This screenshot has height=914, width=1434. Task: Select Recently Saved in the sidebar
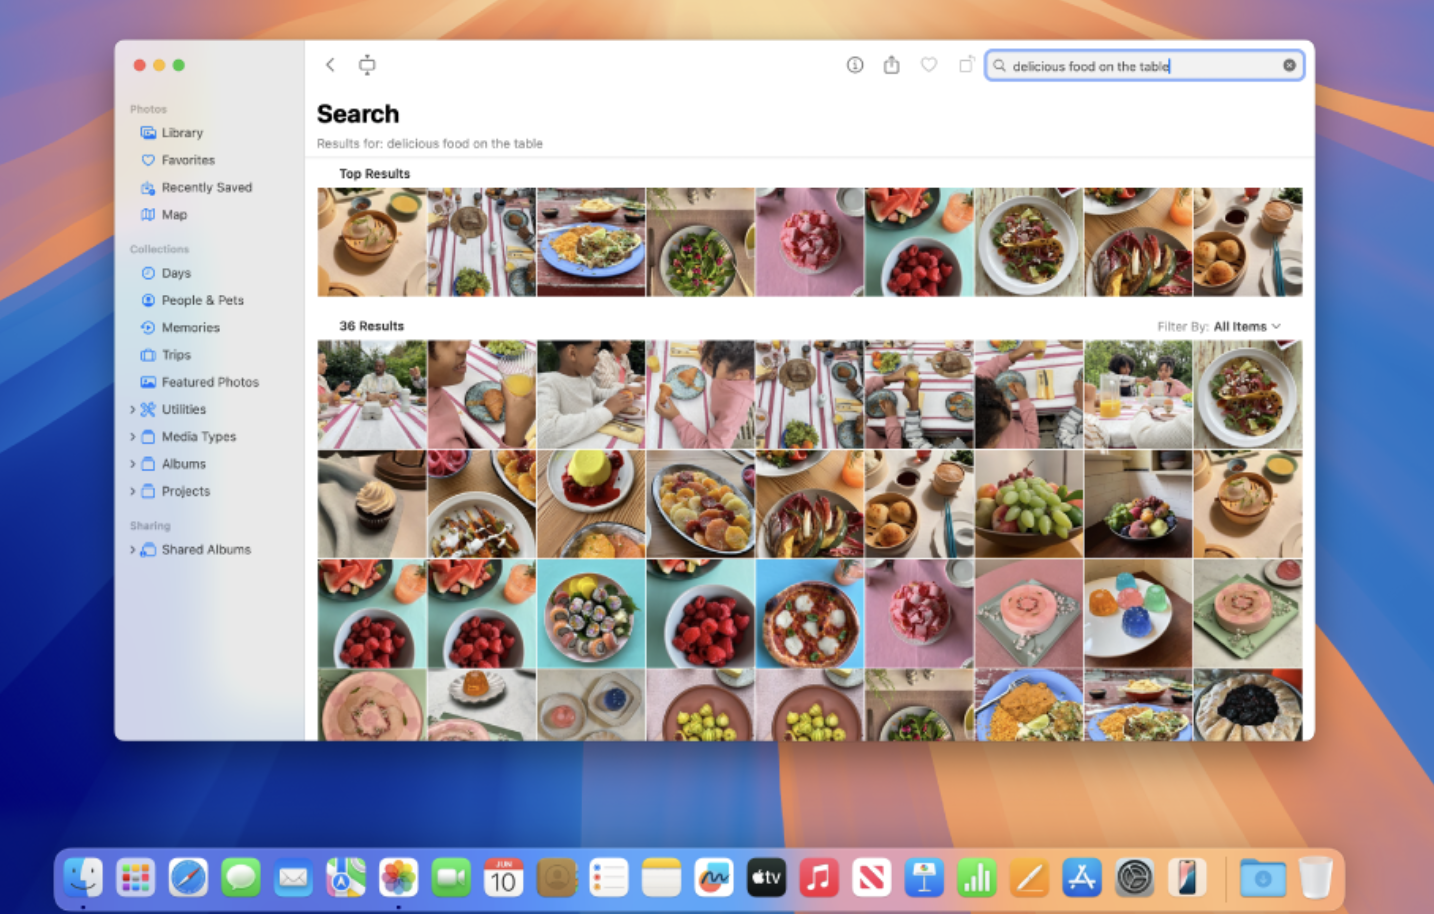tap(207, 187)
